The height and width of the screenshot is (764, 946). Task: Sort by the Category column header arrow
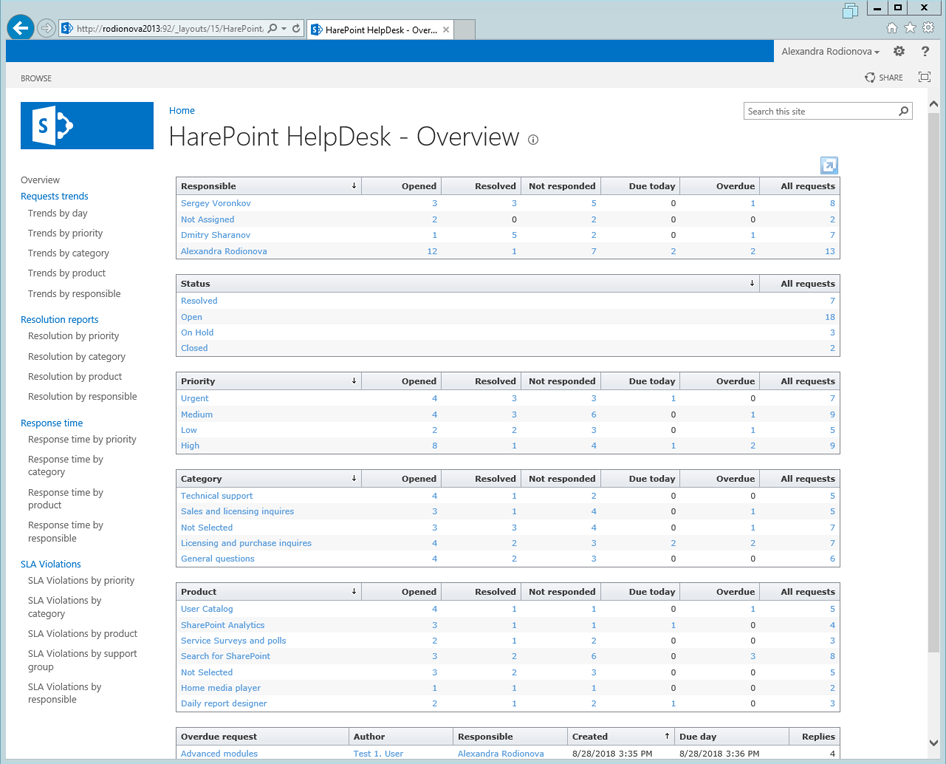point(354,479)
